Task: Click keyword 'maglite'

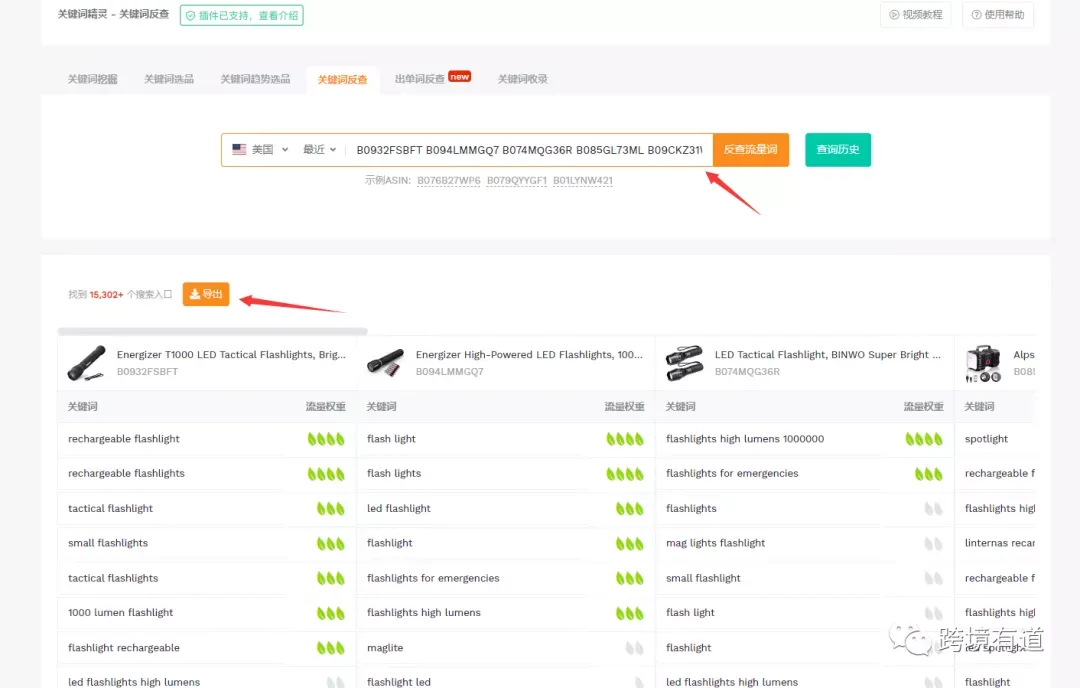Action: click(x=385, y=647)
